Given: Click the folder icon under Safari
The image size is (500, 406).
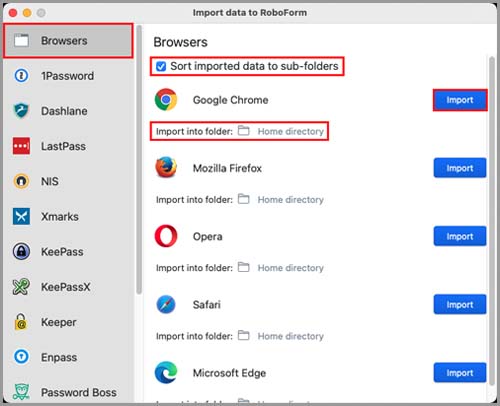Looking at the screenshot, I should (x=243, y=335).
